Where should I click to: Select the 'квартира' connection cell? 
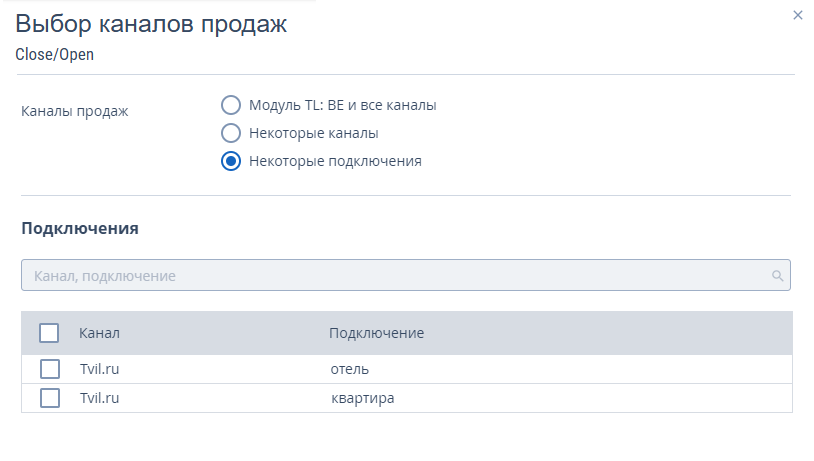tap(362, 398)
